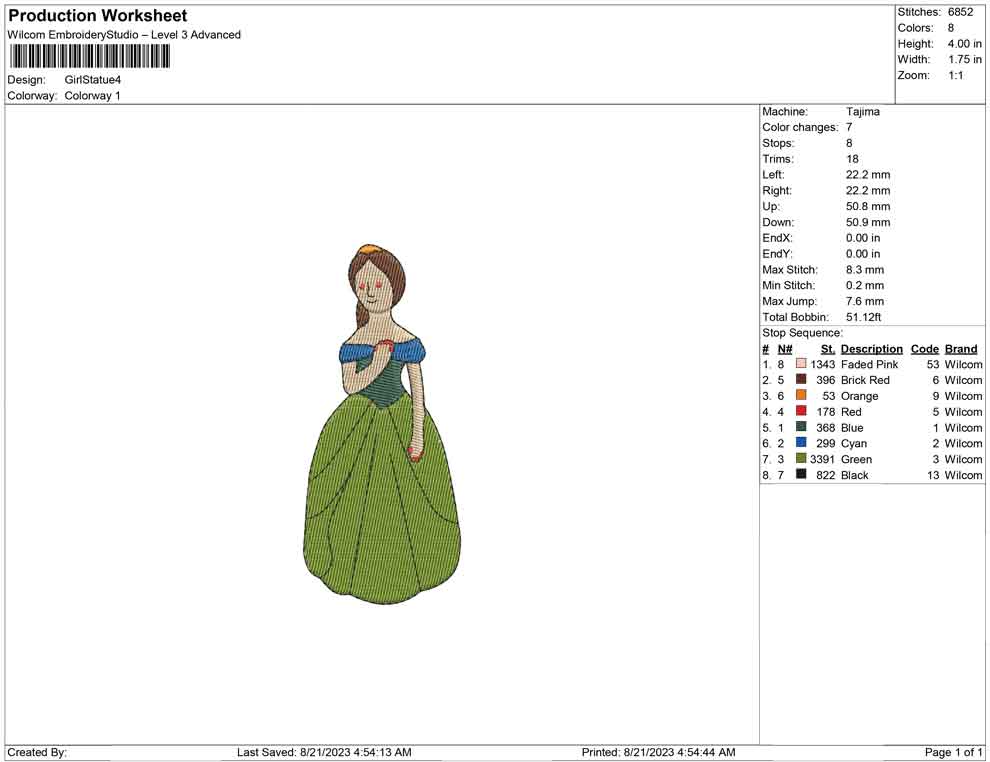990x762 pixels.
Task: Click the Production Worksheet title
Action: click(98, 16)
